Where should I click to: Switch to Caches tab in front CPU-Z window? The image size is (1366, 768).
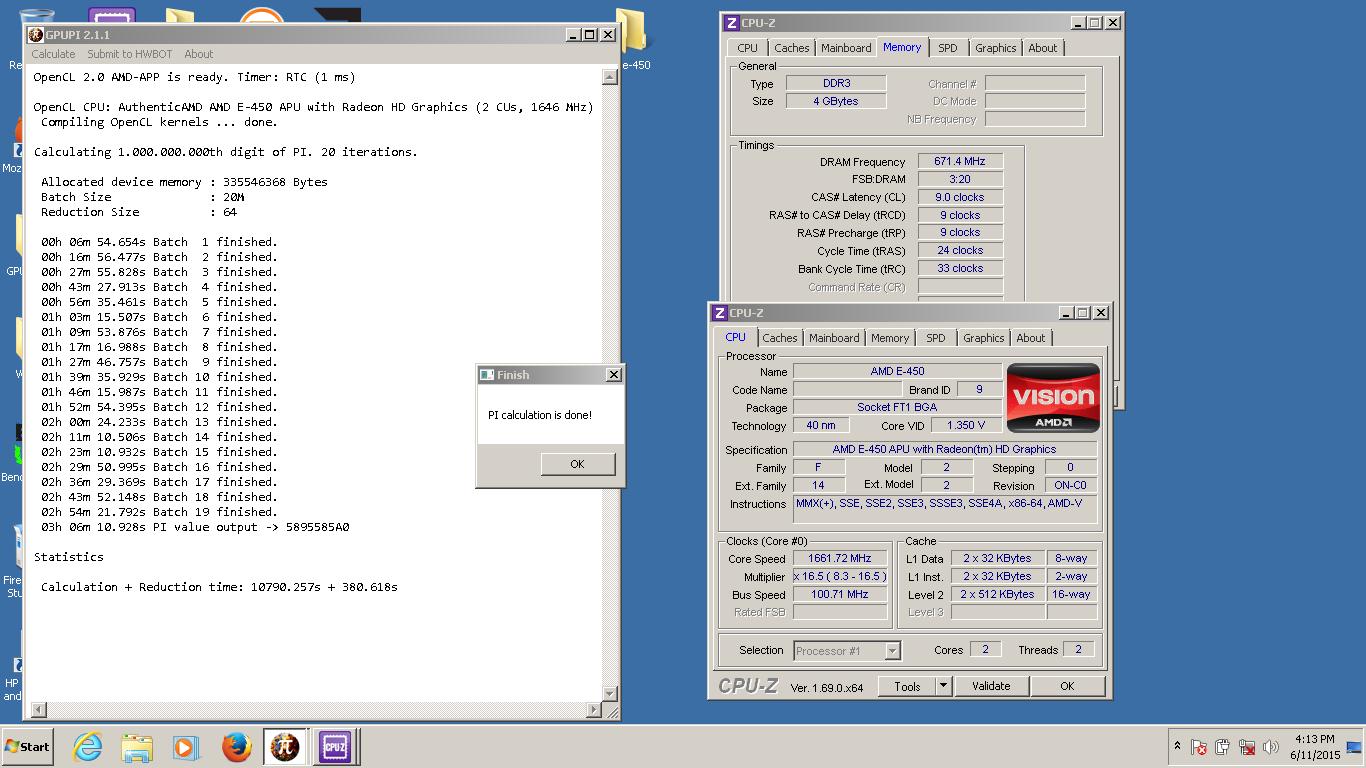pos(780,338)
